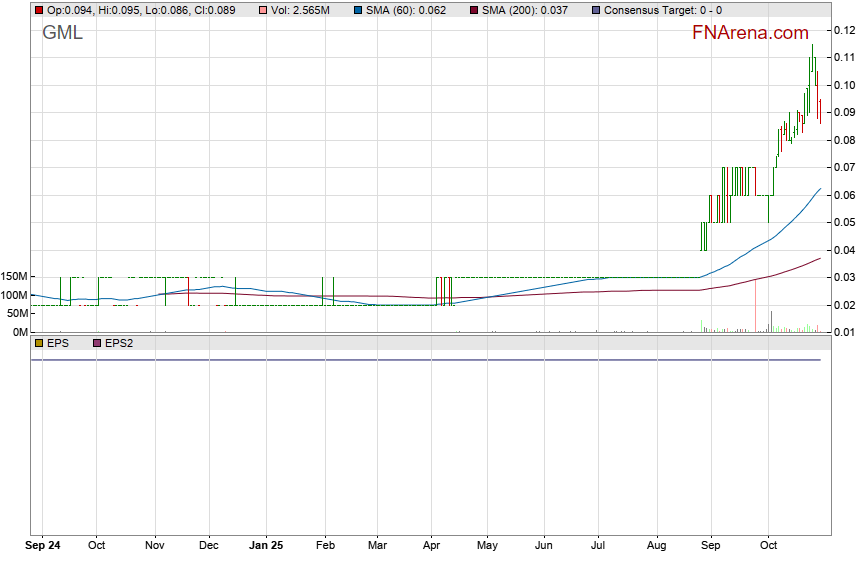The image size is (859, 566).
Task: Click the 'Vol: 2.565M' legend text
Action: [x=300, y=10]
